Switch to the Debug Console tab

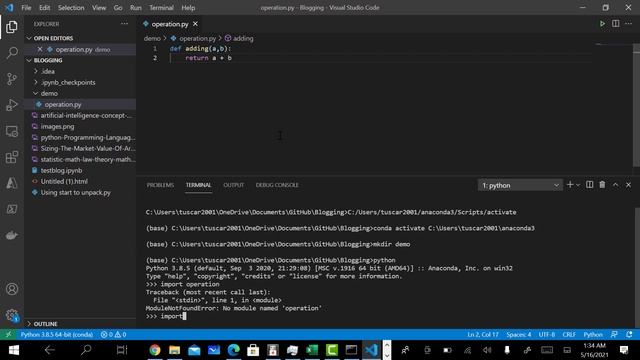point(277,185)
